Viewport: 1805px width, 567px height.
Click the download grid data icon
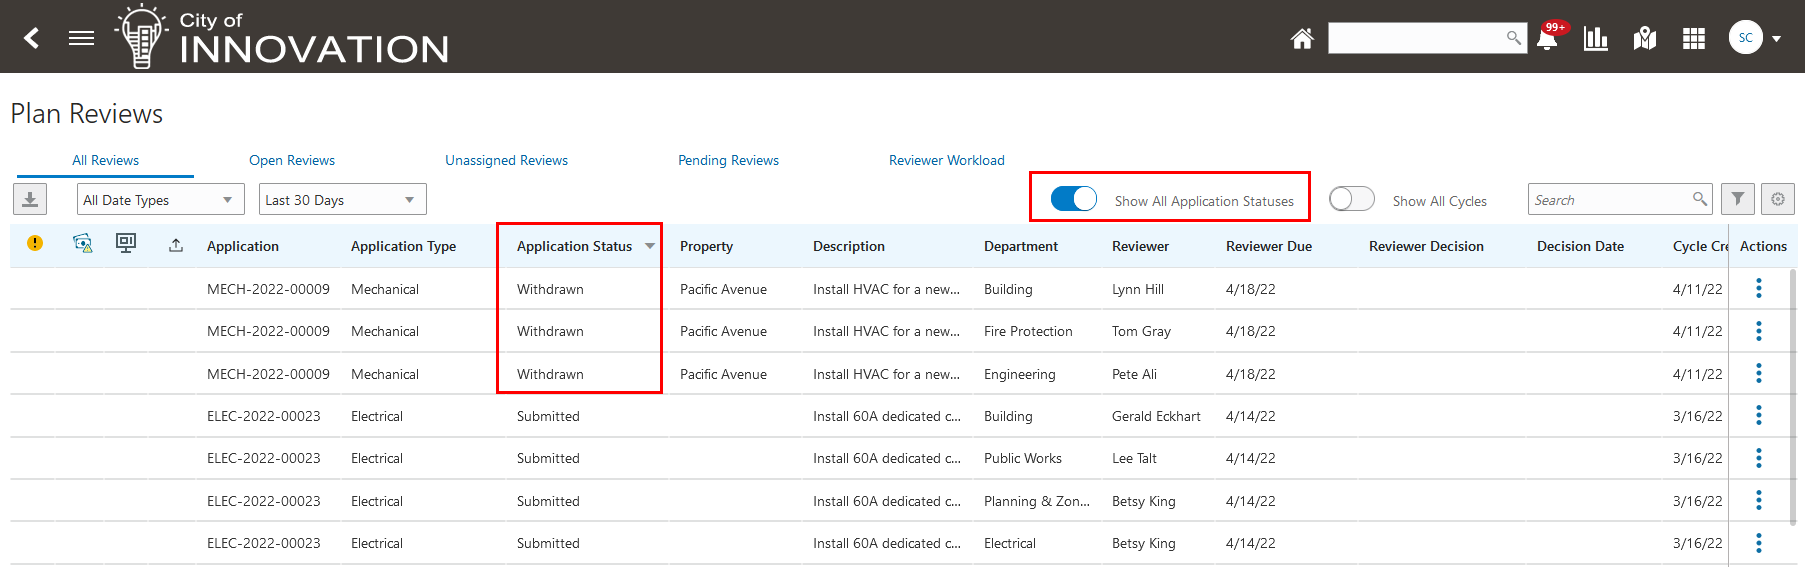30,199
